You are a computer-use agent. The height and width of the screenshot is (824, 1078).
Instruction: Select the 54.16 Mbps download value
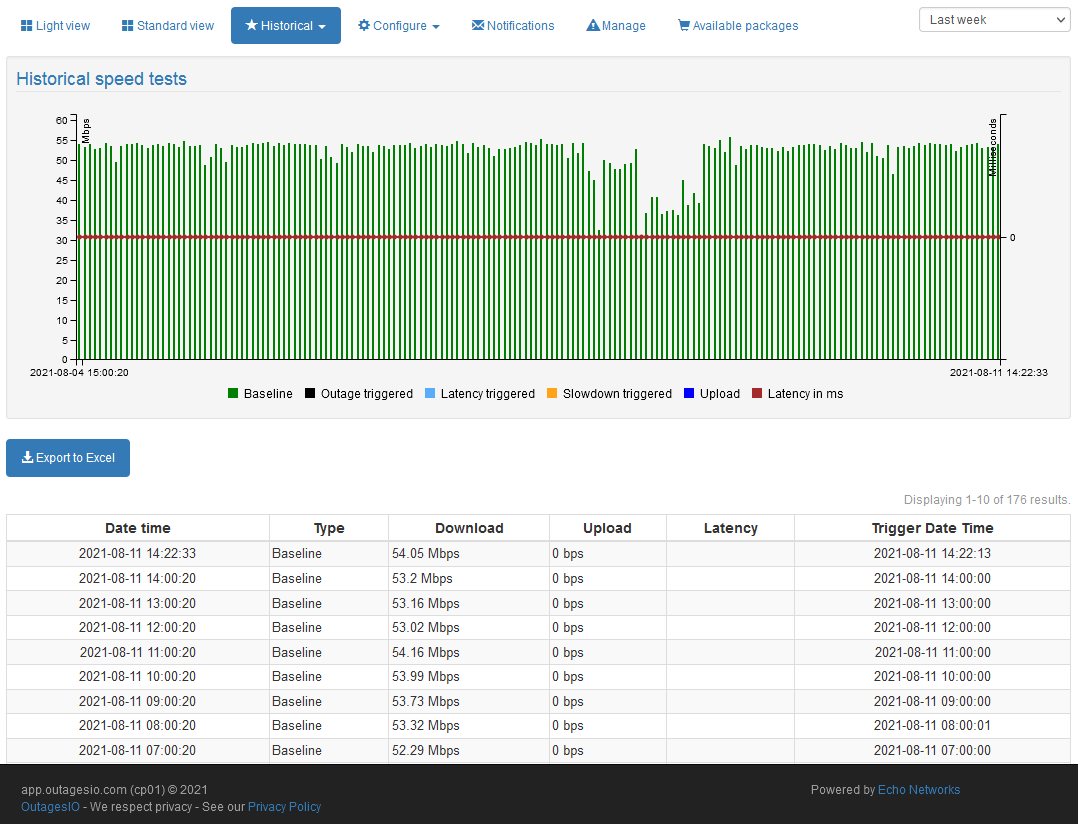(426, 652)
